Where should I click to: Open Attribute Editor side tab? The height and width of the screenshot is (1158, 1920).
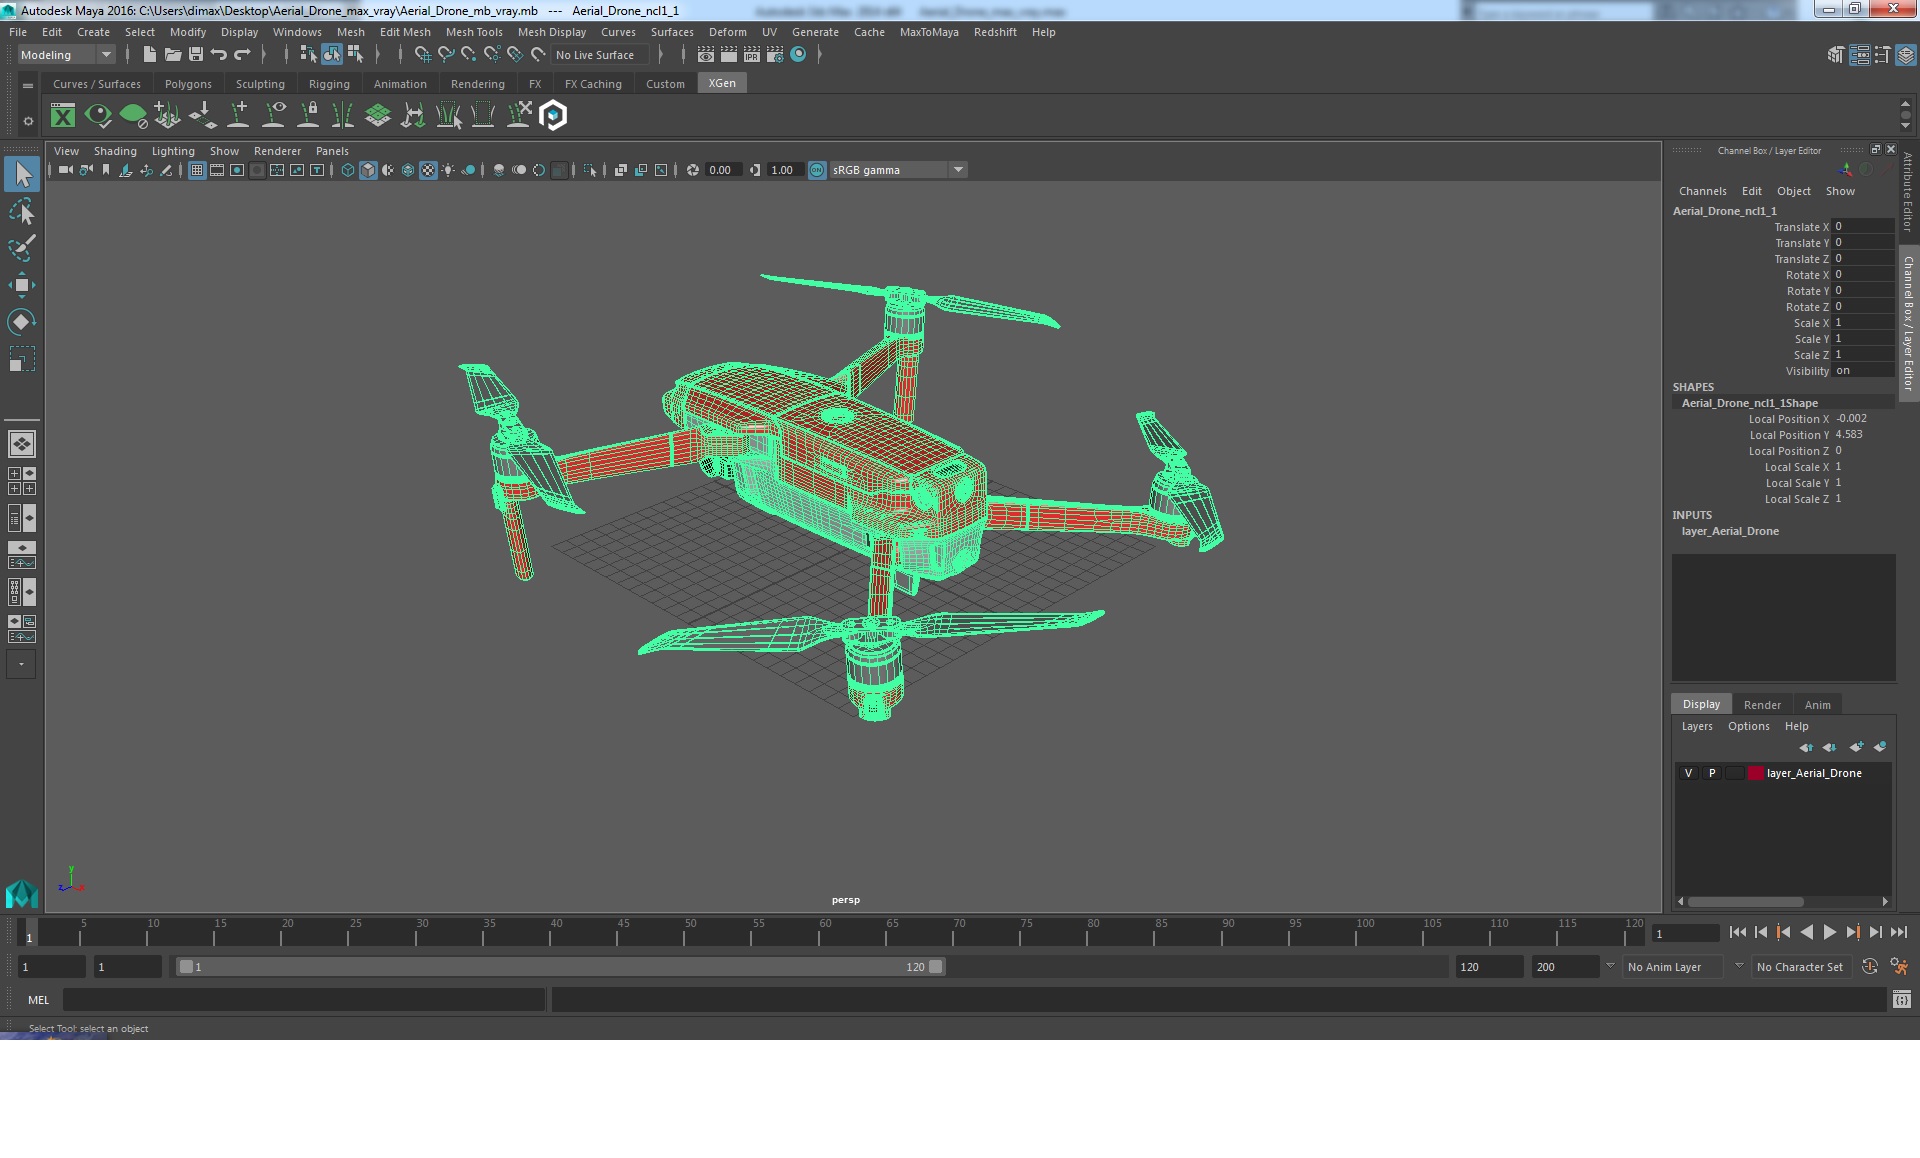(1908, 192)
